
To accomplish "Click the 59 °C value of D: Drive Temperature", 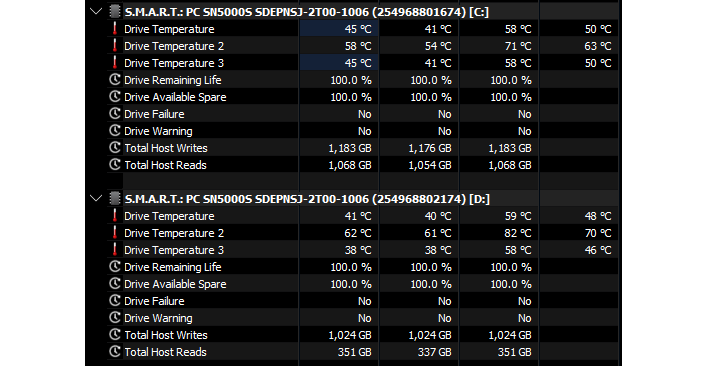I will click(x=518, y=216).
